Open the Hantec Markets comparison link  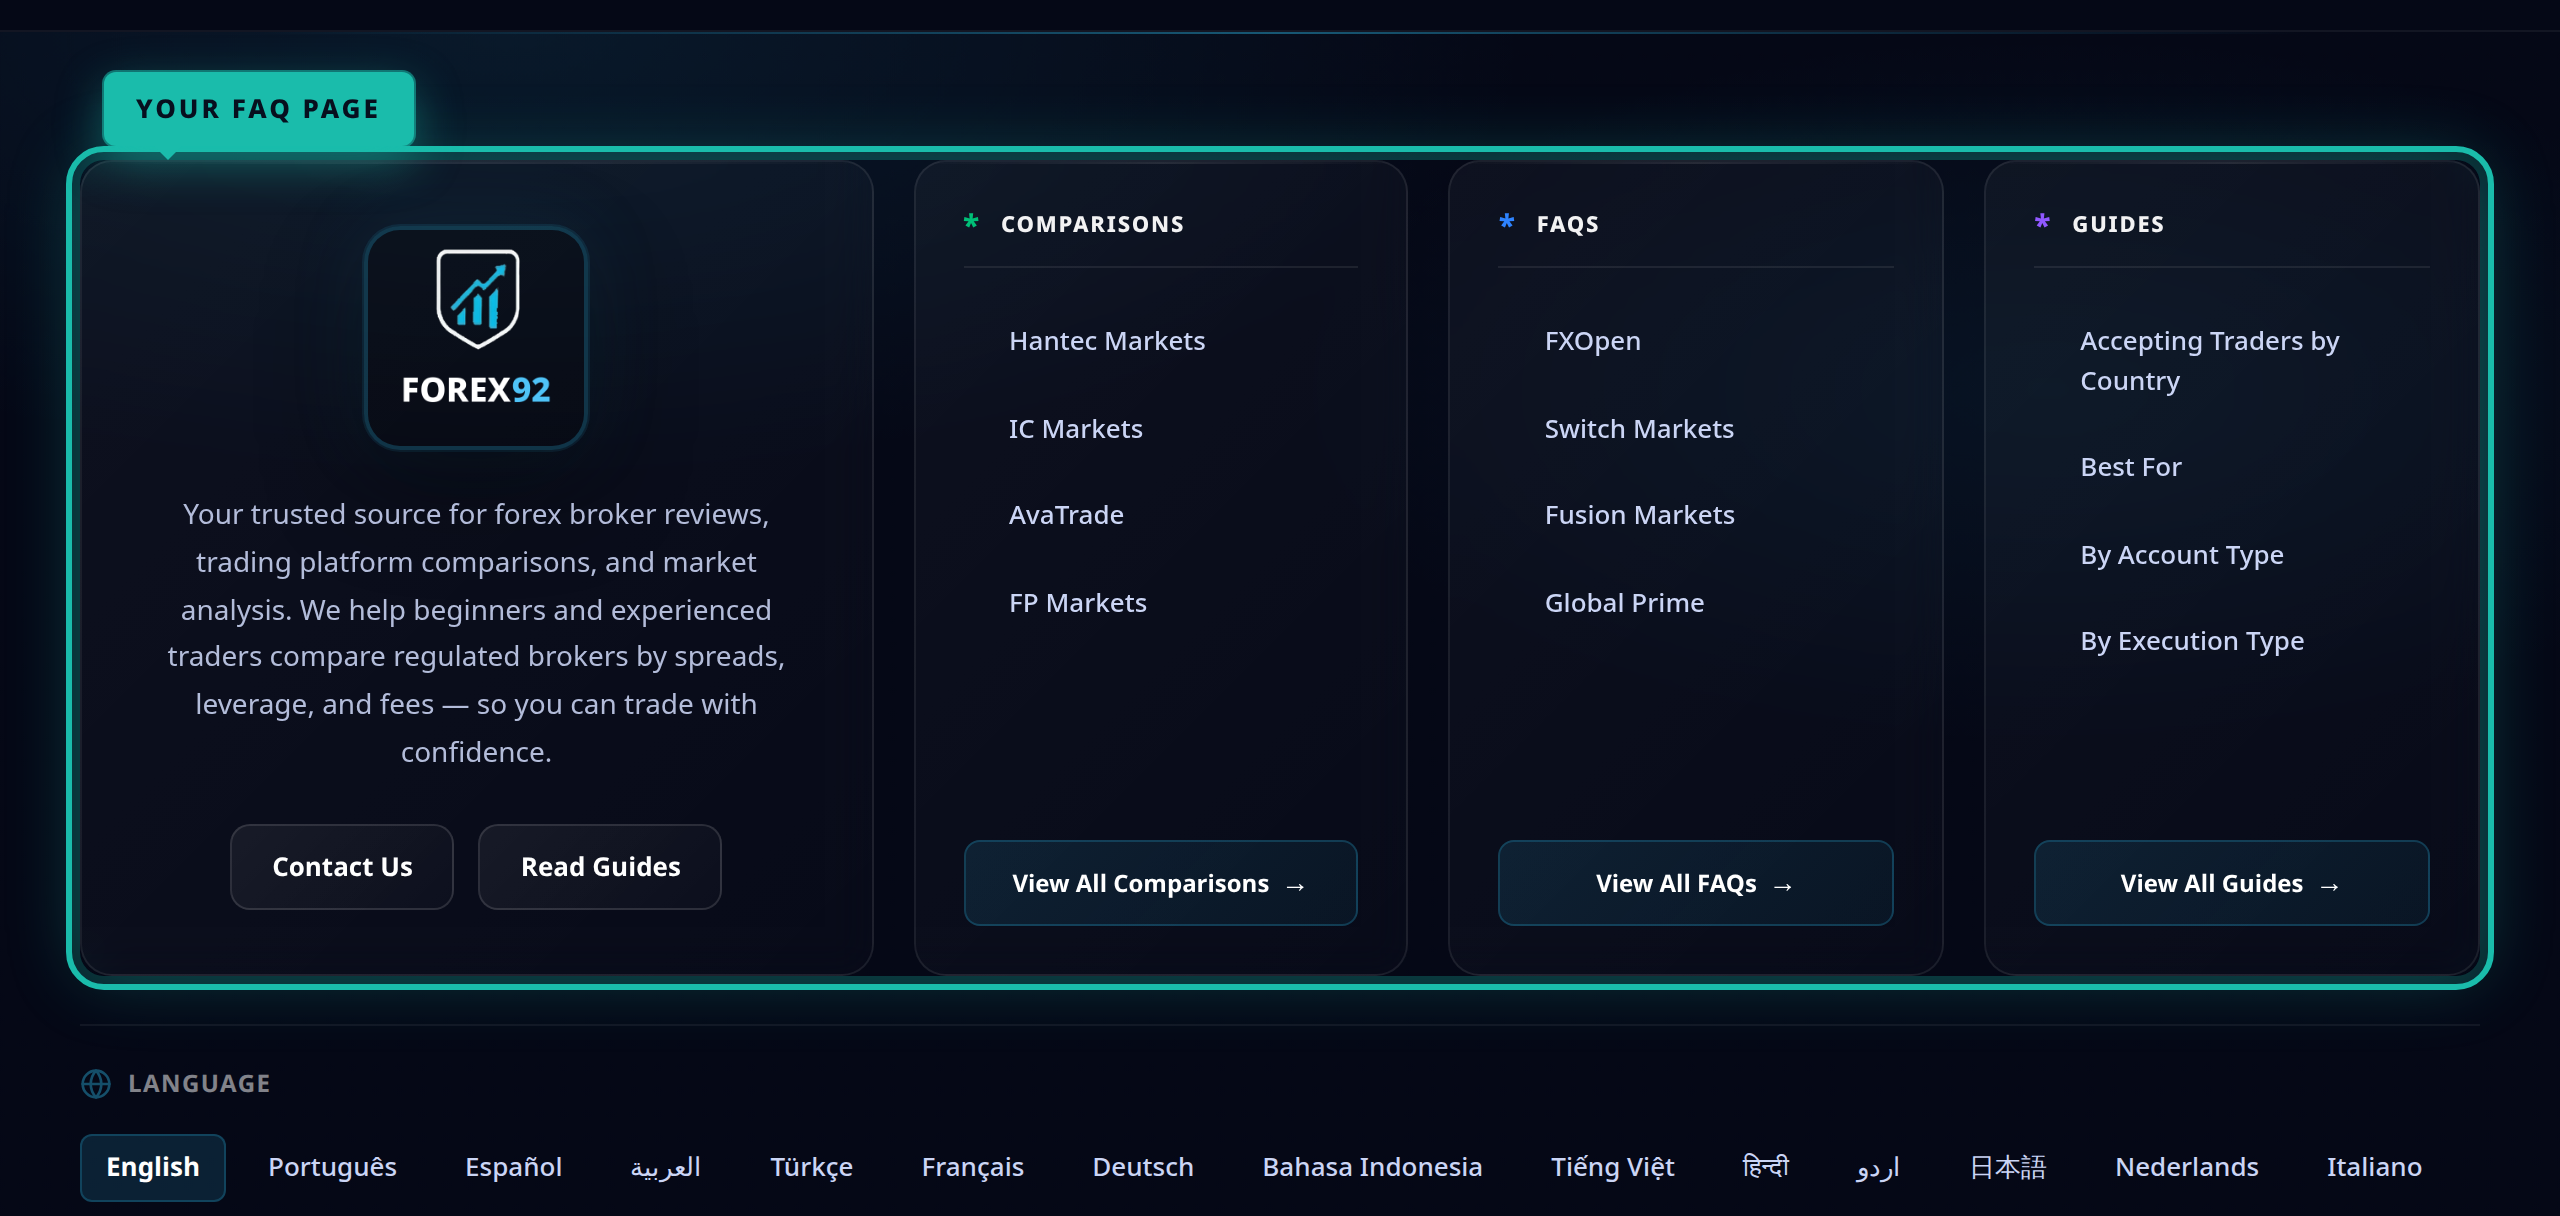pos(1107,341)
